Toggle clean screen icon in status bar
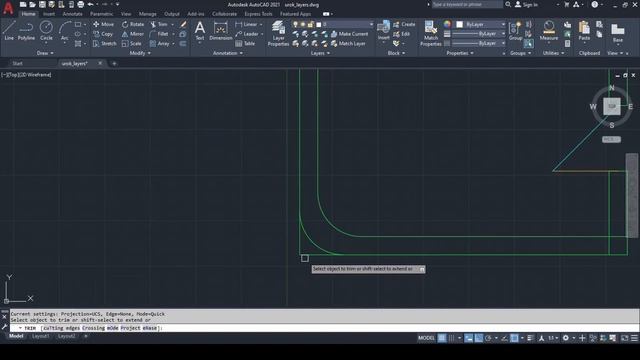Image resolution: width=640 pixels, height=360 pixels. click(x=624, y=338)
